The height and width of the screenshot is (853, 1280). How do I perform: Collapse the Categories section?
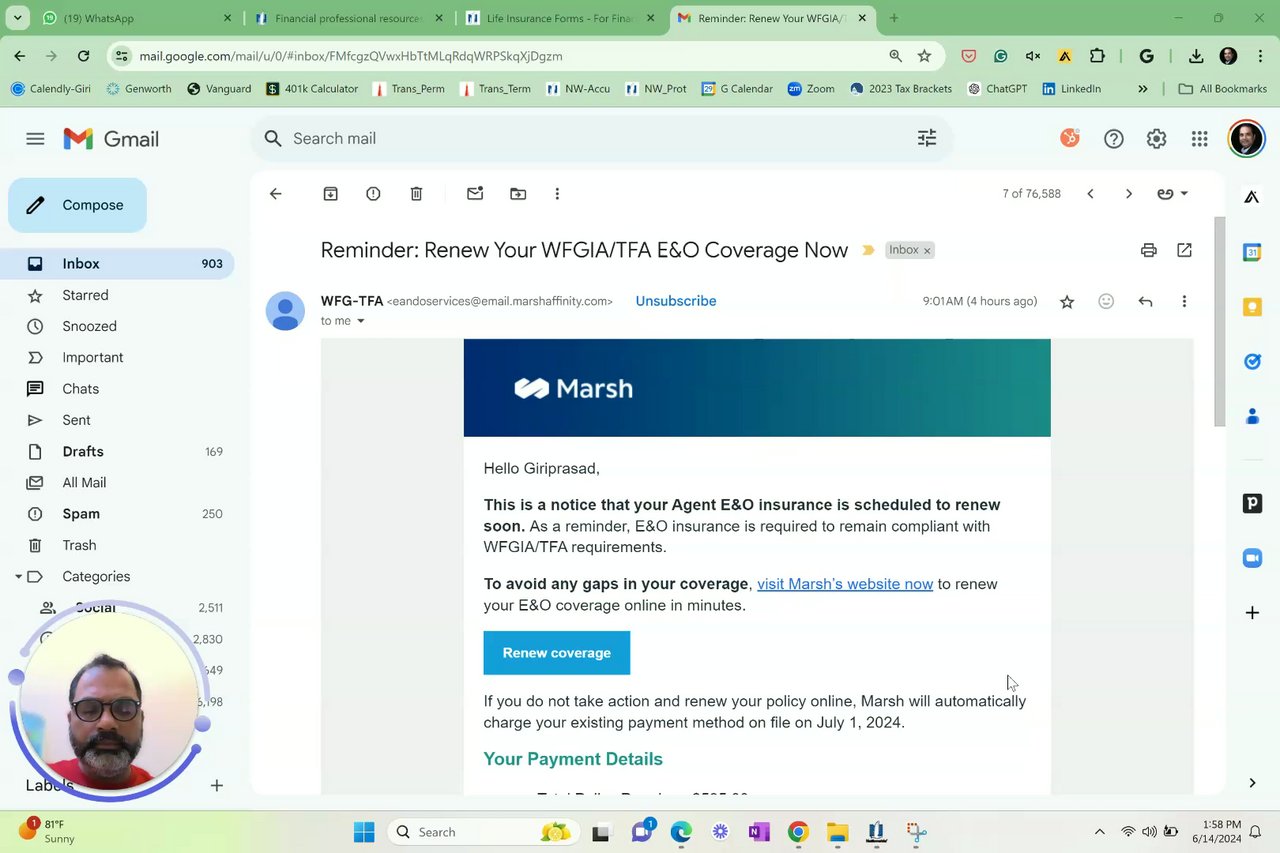click(18, 577)
